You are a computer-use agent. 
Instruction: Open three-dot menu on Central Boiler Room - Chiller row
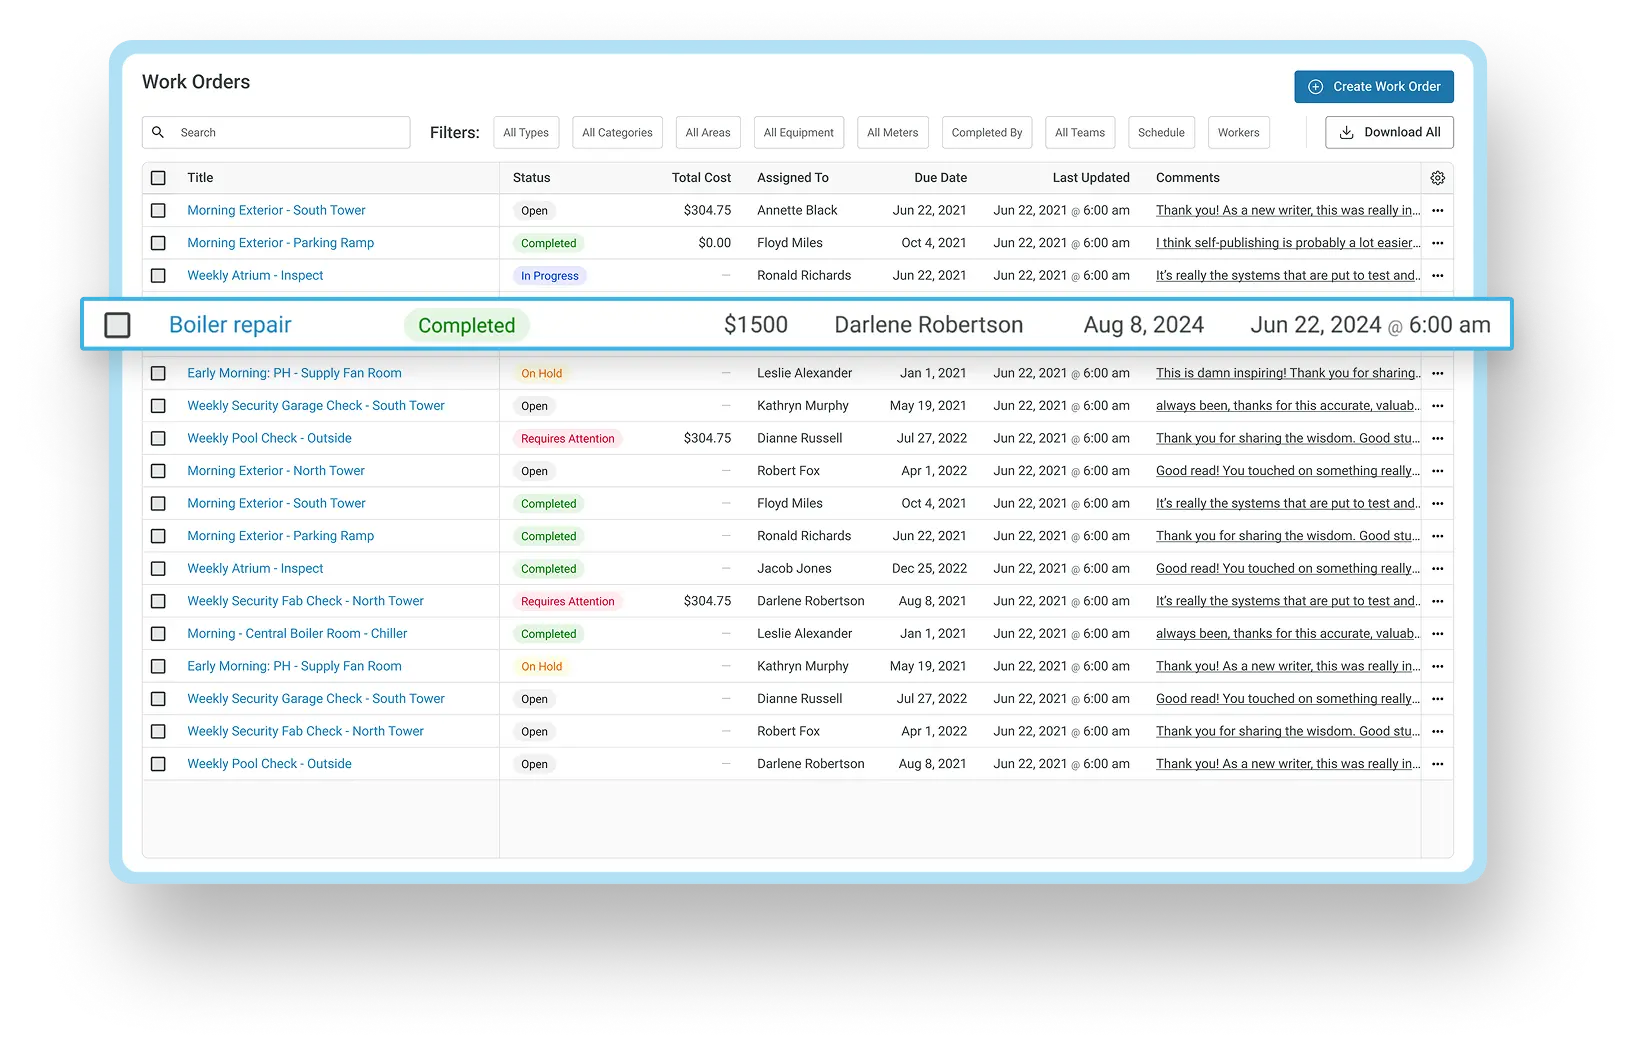point(1437,634)
